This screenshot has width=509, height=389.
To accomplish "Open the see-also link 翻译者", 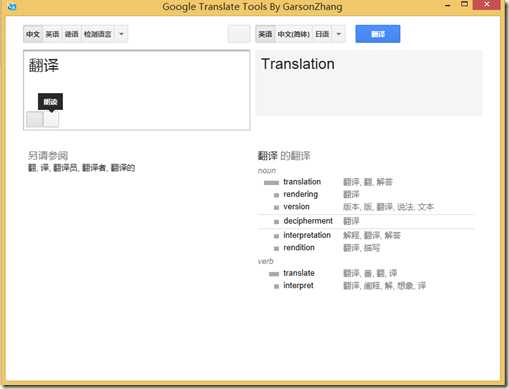I will tap(94, 168).
